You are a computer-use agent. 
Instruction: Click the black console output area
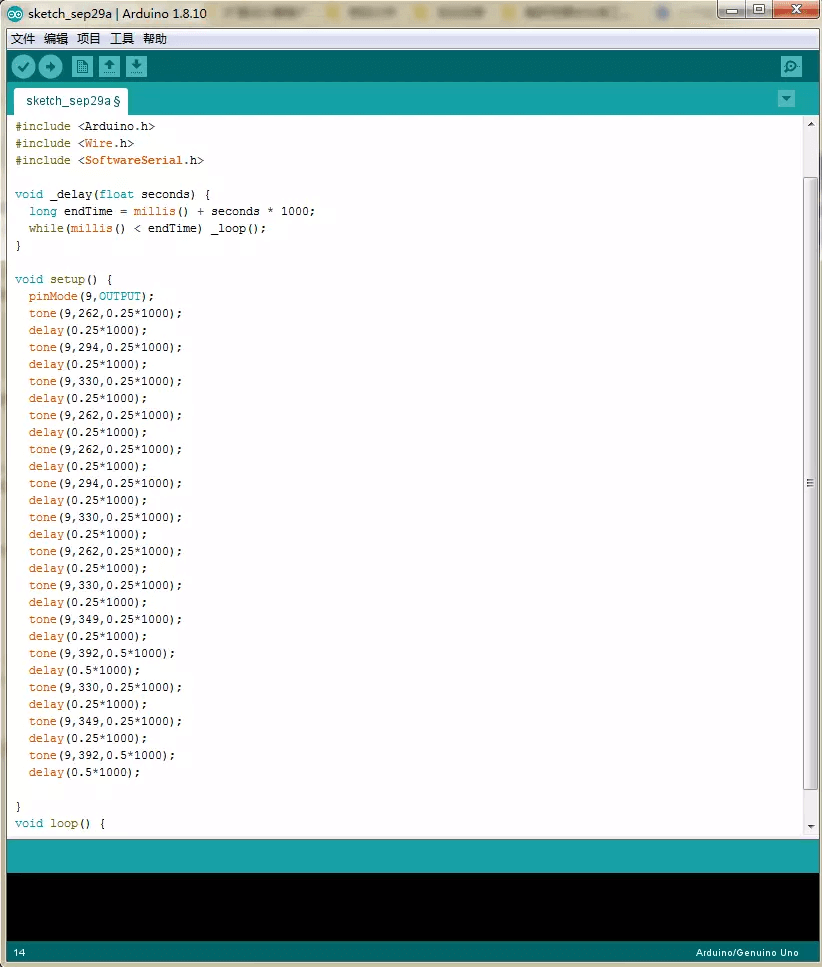pyautogui.click(x=413, y=907)
